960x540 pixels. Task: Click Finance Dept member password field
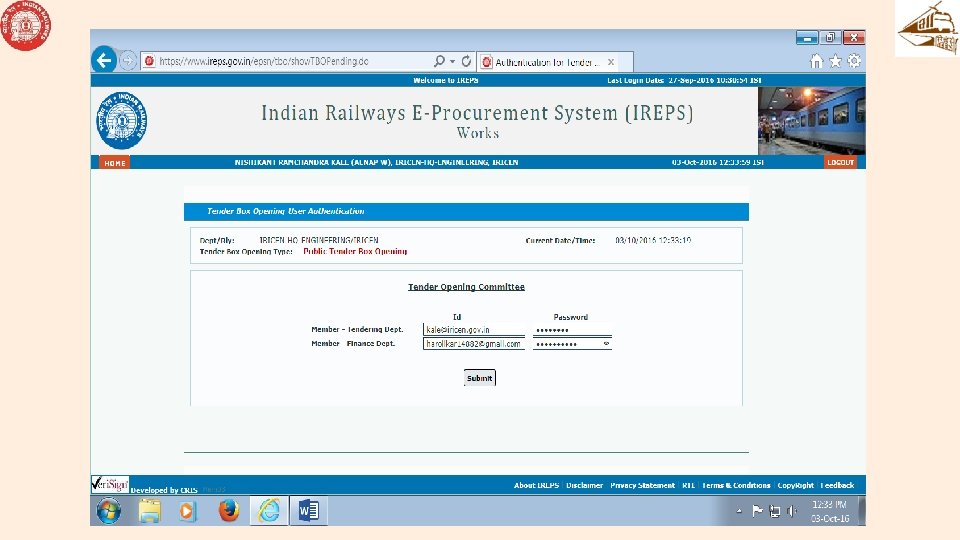coord(572,343)
